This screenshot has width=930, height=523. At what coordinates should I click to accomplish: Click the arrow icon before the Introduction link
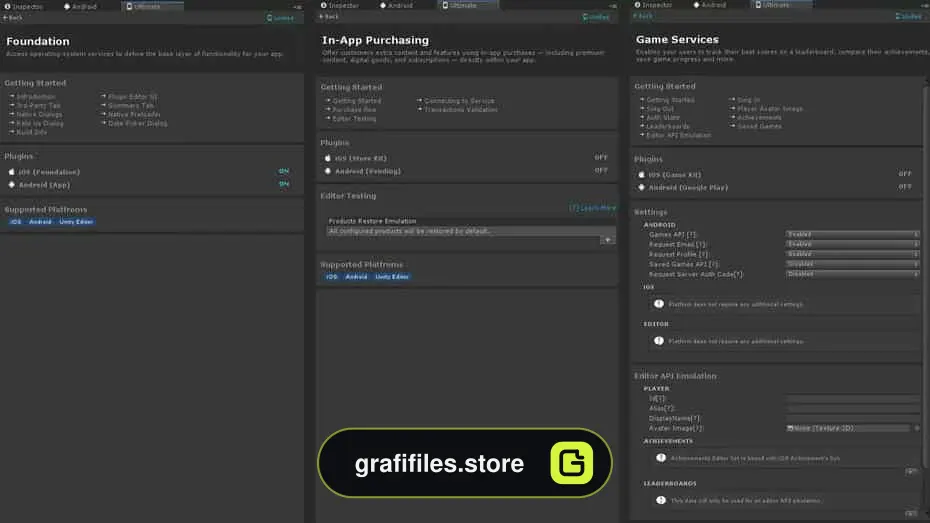(x=12, y=96)
